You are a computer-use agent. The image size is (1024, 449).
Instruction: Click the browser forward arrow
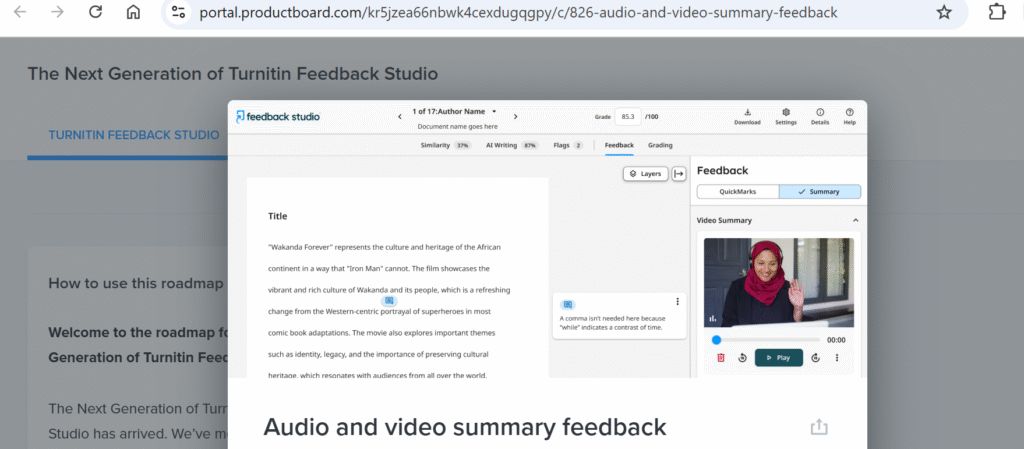(x=57, y=12)
